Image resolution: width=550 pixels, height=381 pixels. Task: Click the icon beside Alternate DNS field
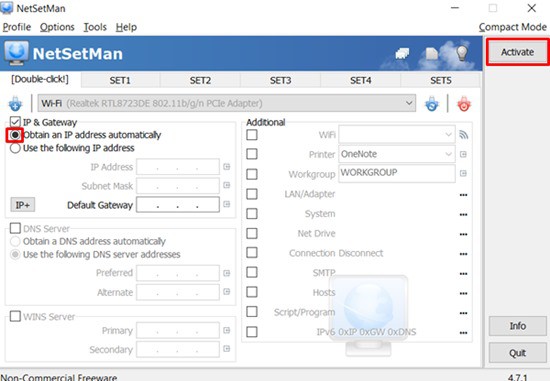tap(227, 292)
